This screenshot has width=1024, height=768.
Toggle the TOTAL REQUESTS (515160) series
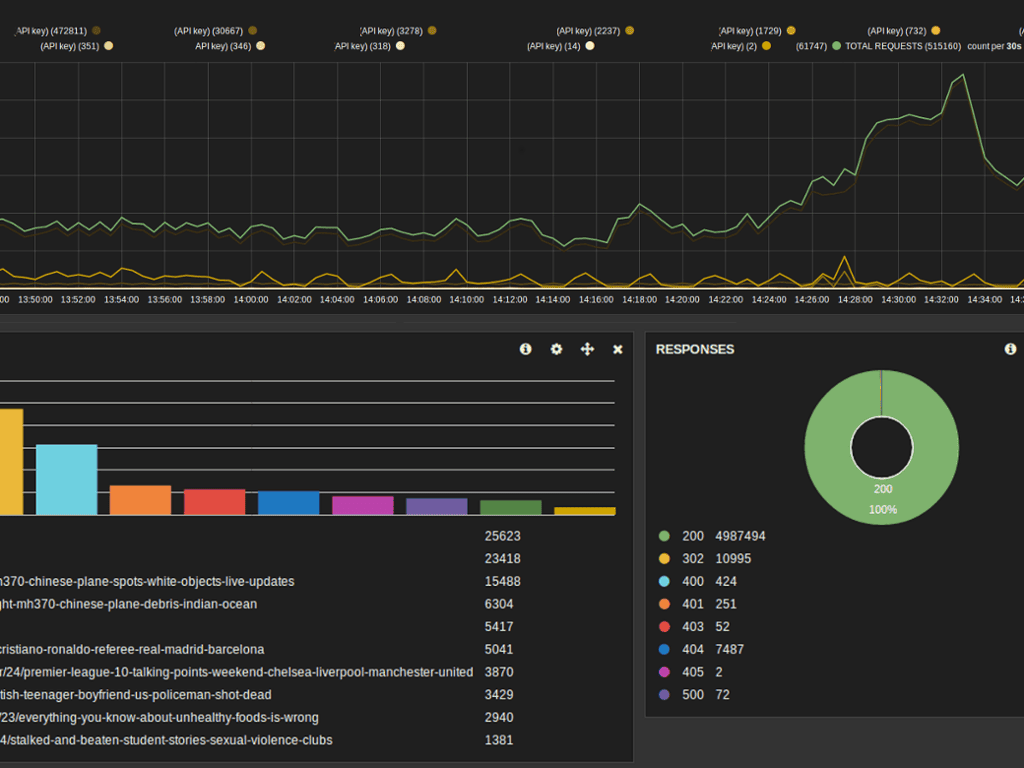(x=902, y=46)
